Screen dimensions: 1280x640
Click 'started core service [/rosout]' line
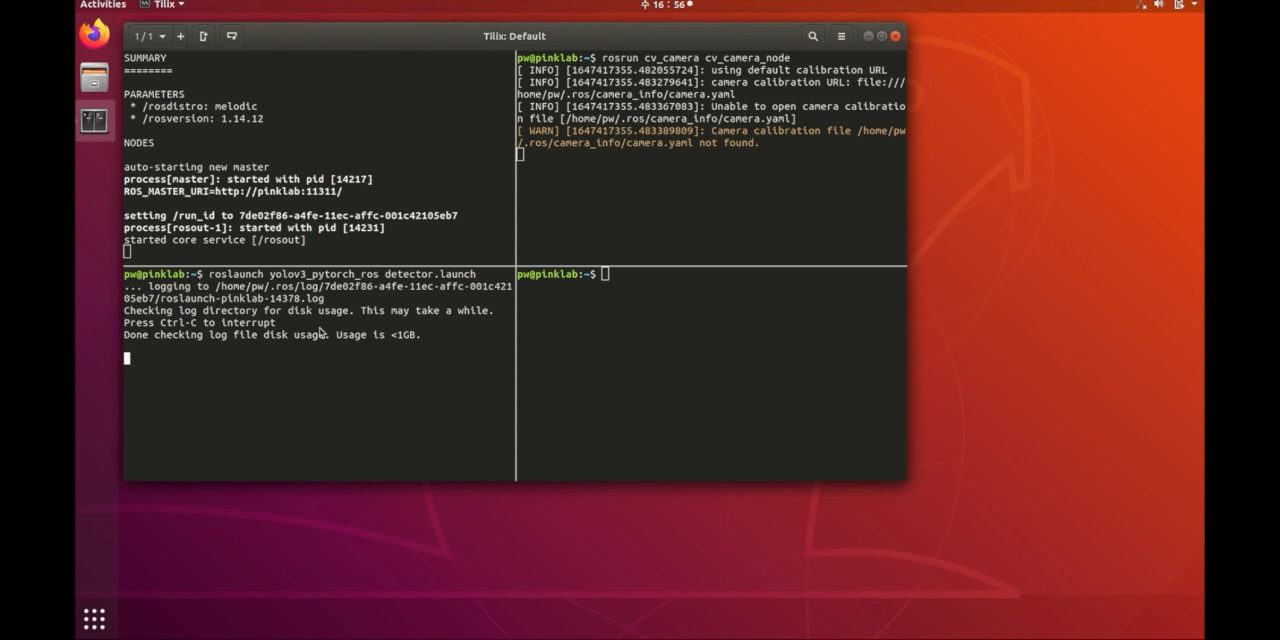point(215,240)
